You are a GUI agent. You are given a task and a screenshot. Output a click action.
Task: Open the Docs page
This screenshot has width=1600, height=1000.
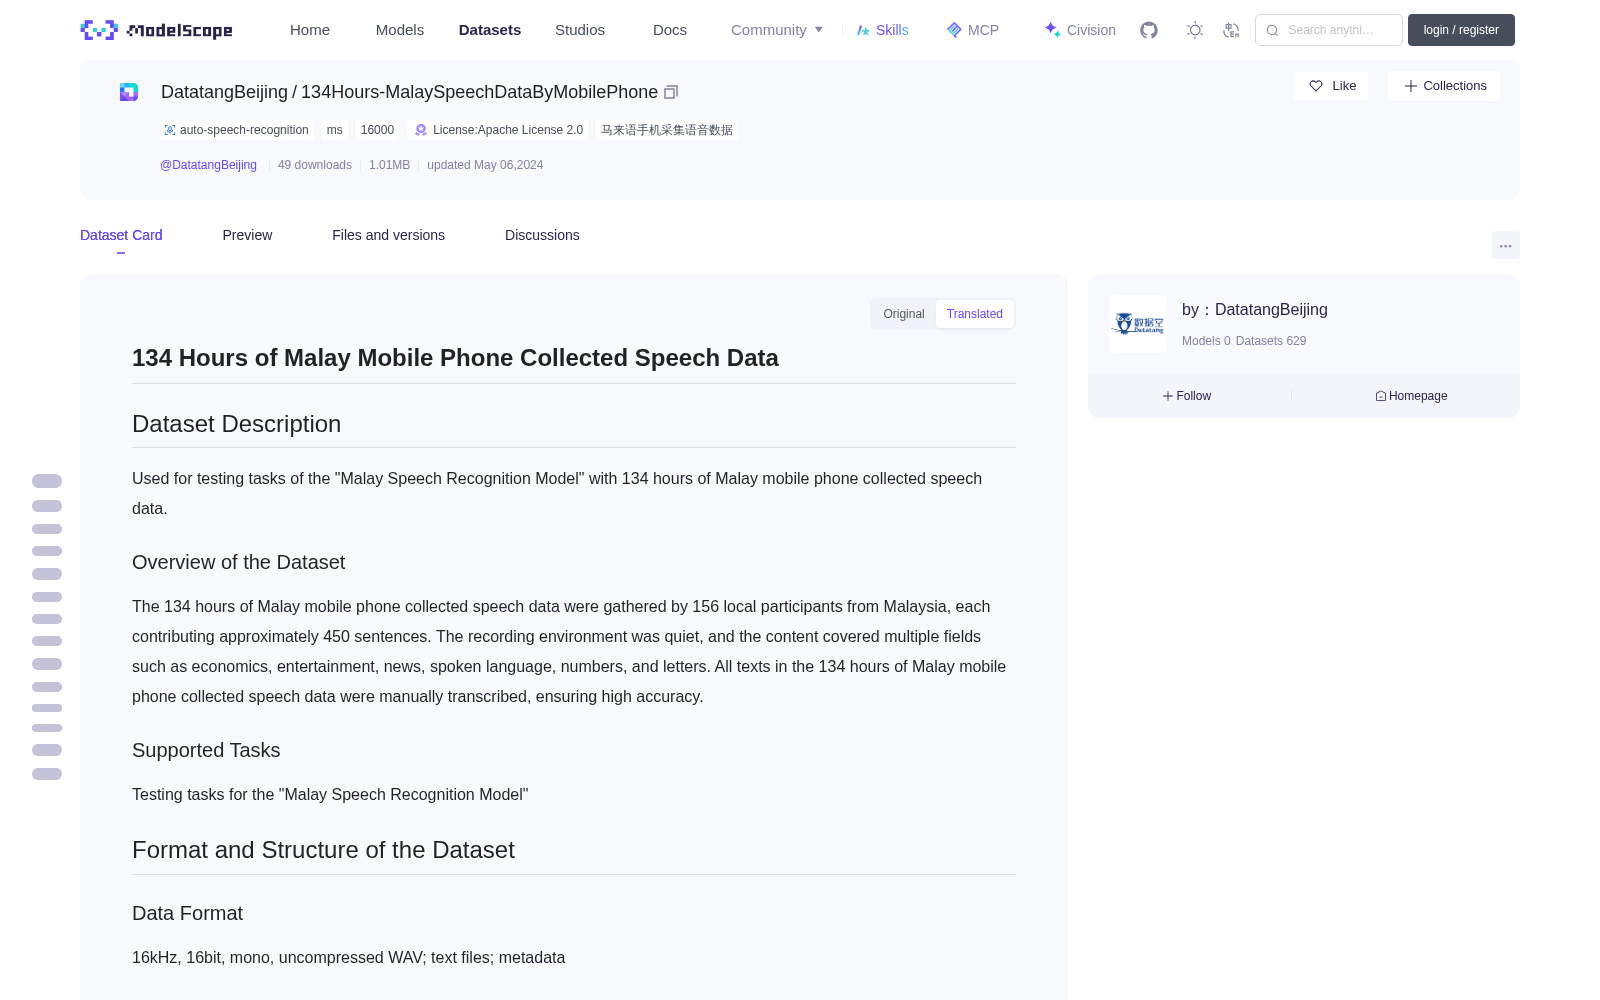[670, 30]
